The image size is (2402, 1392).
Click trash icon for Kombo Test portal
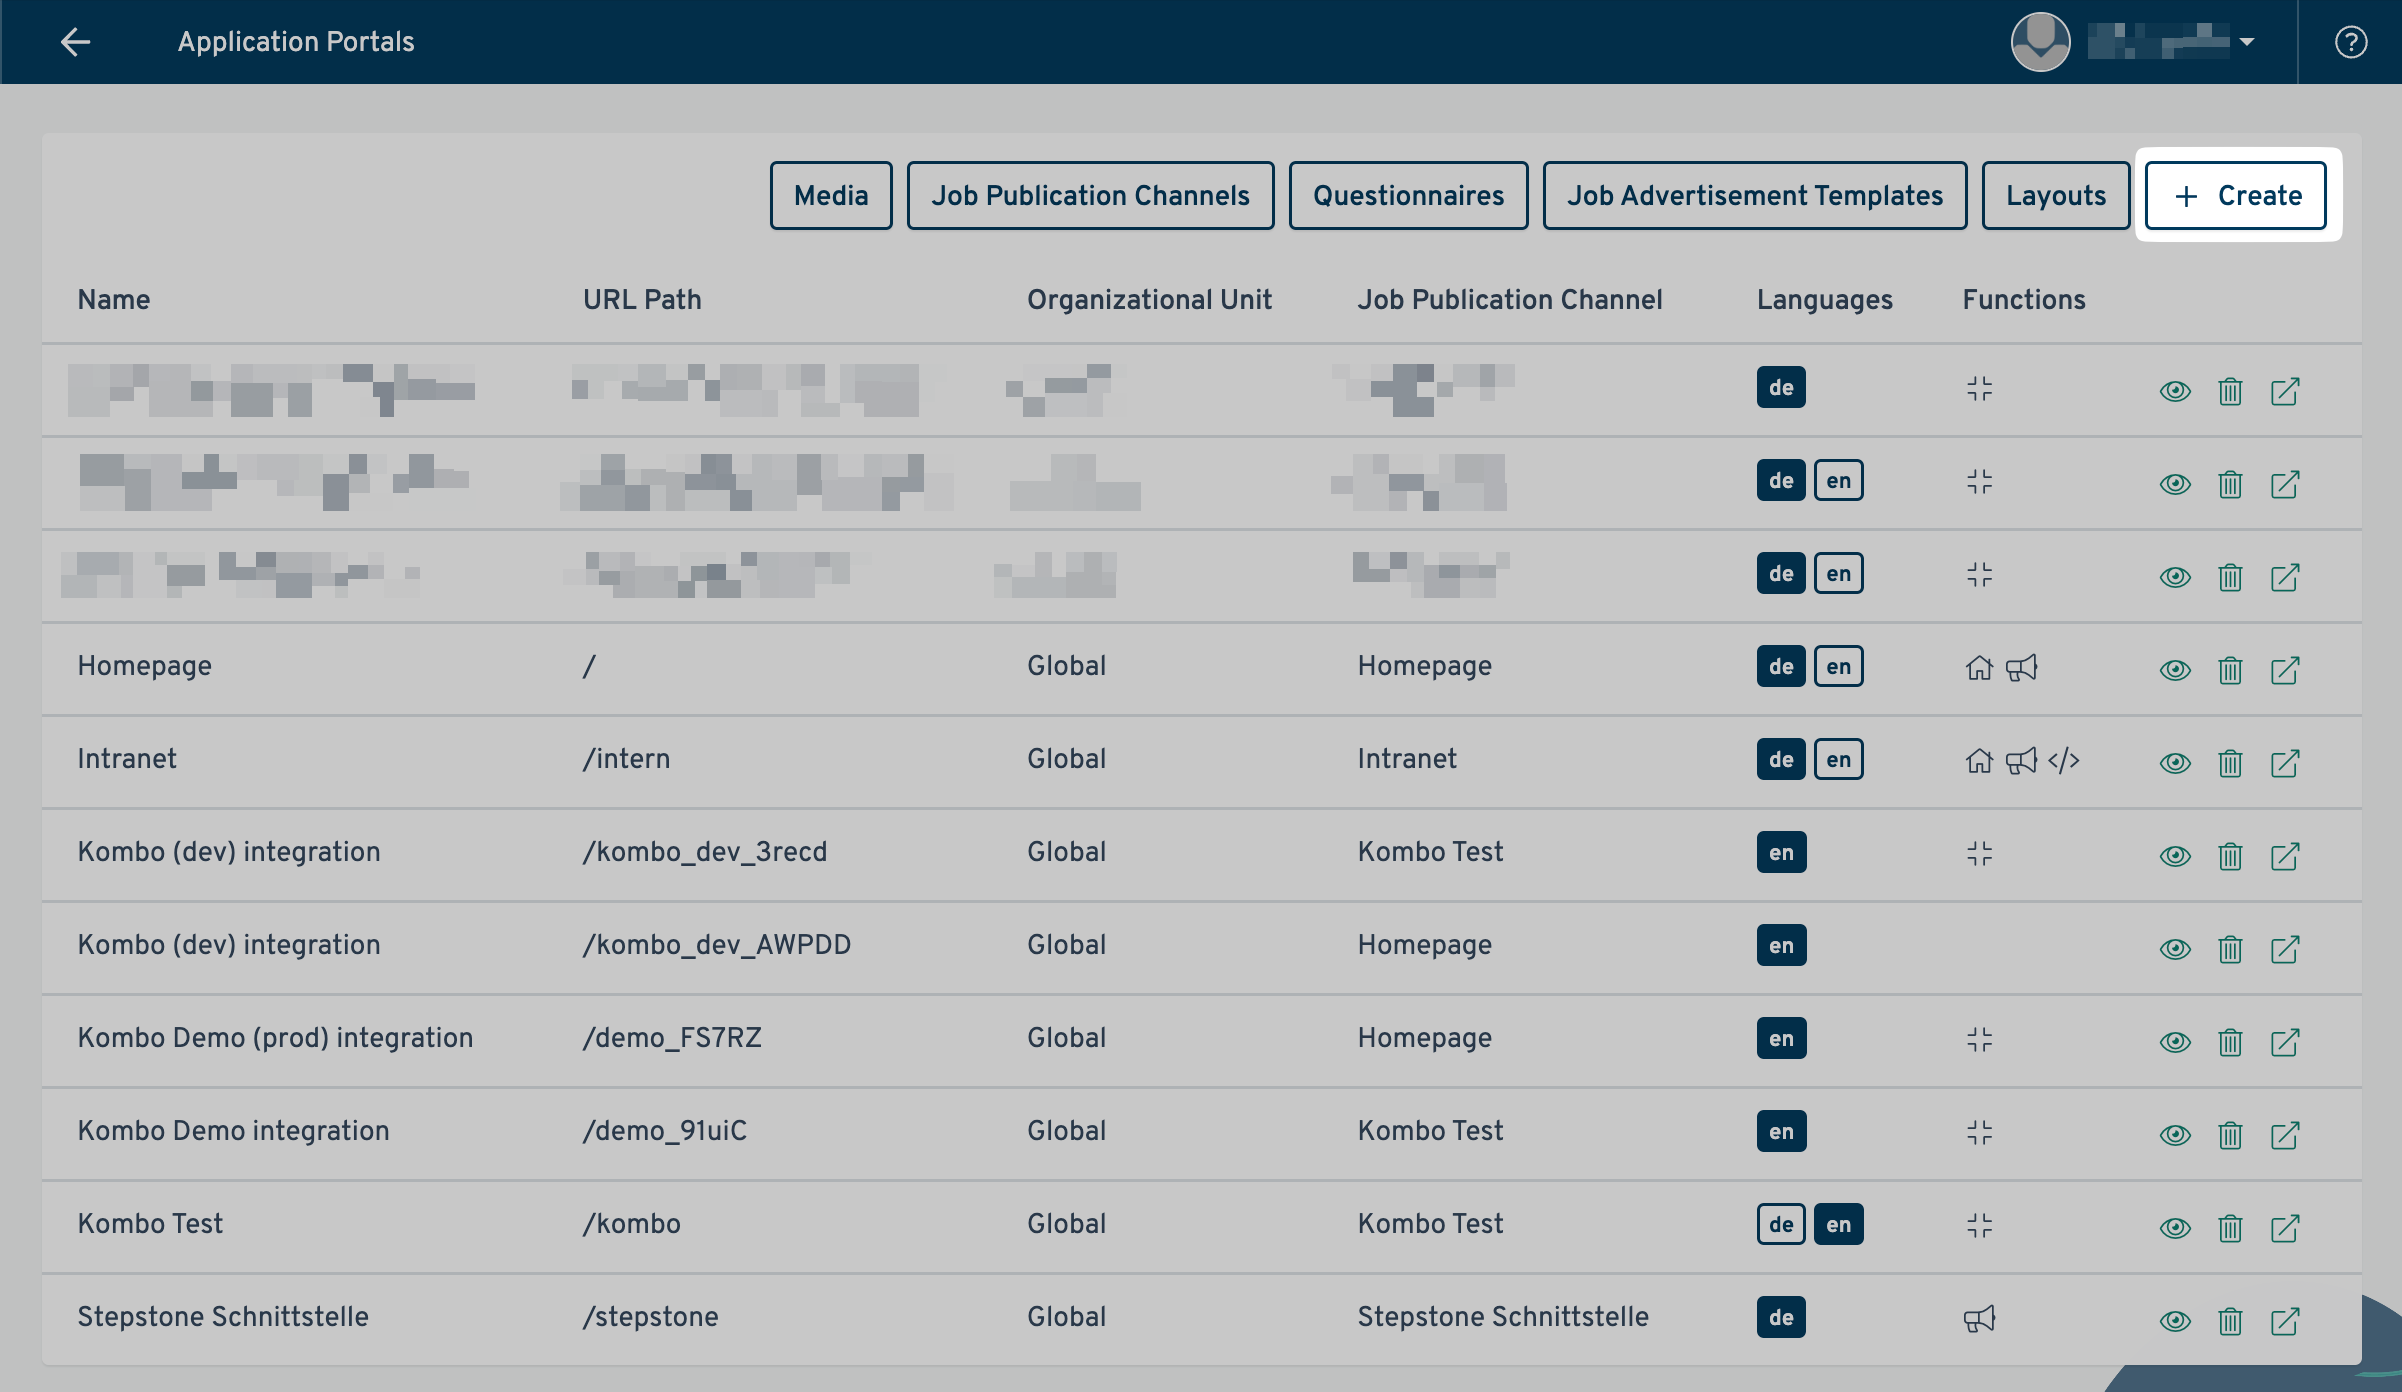pyautogui.click(x=2230, y=1228)
